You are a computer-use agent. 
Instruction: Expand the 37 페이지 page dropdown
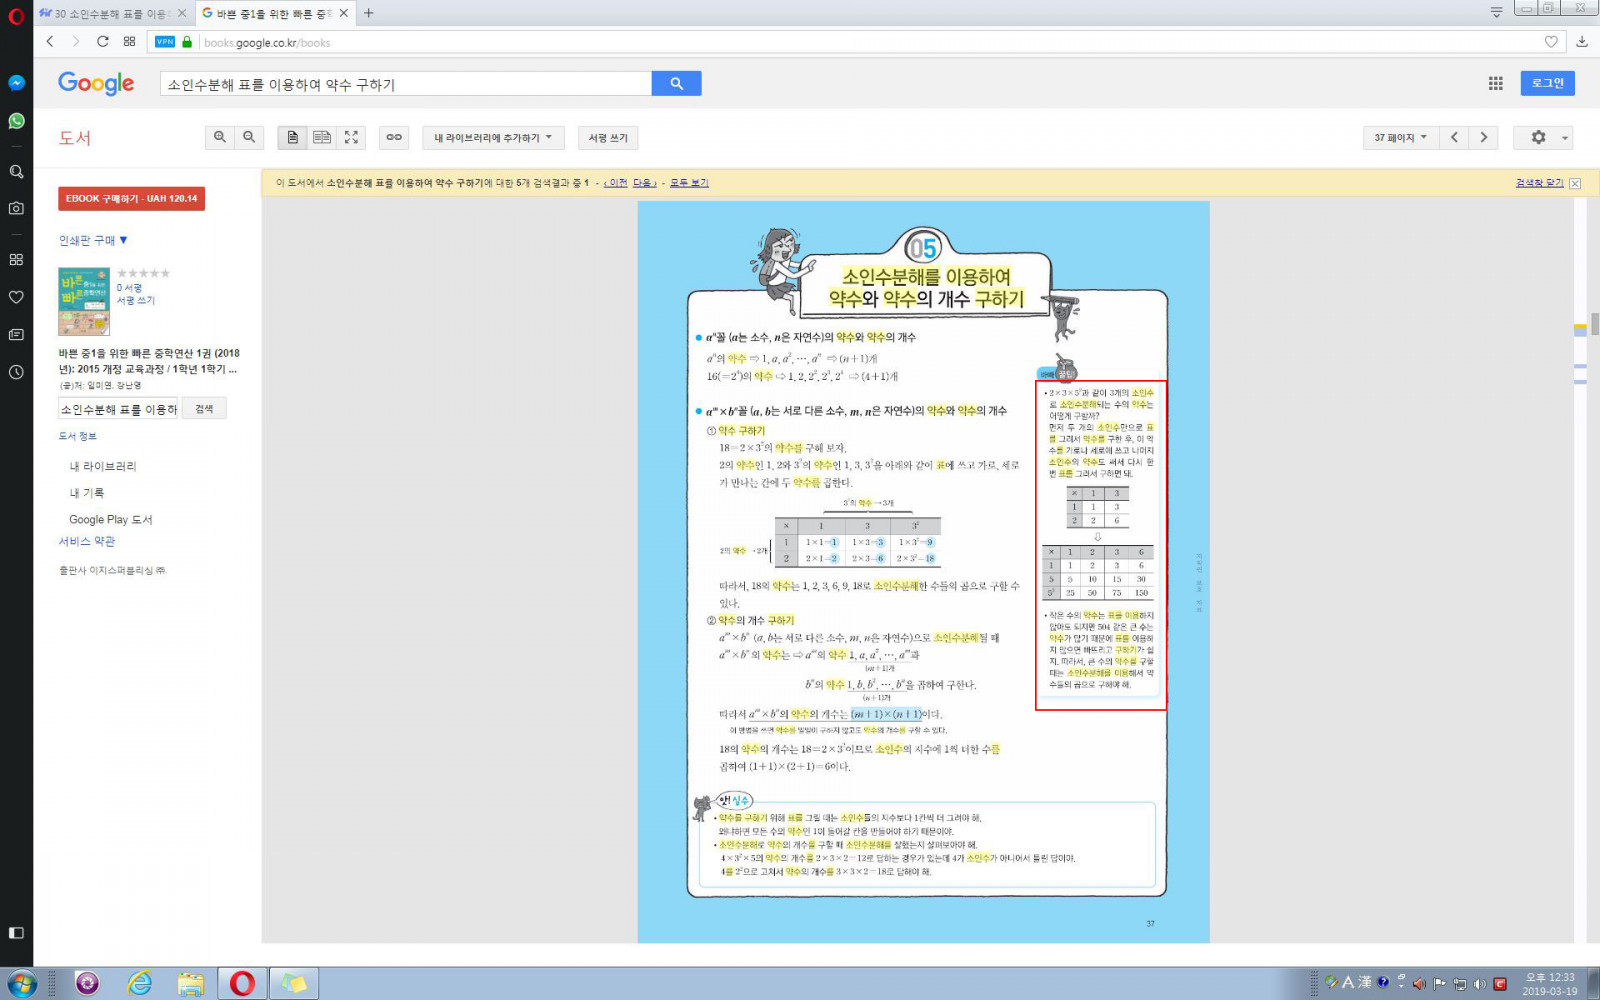point(1399,137)
